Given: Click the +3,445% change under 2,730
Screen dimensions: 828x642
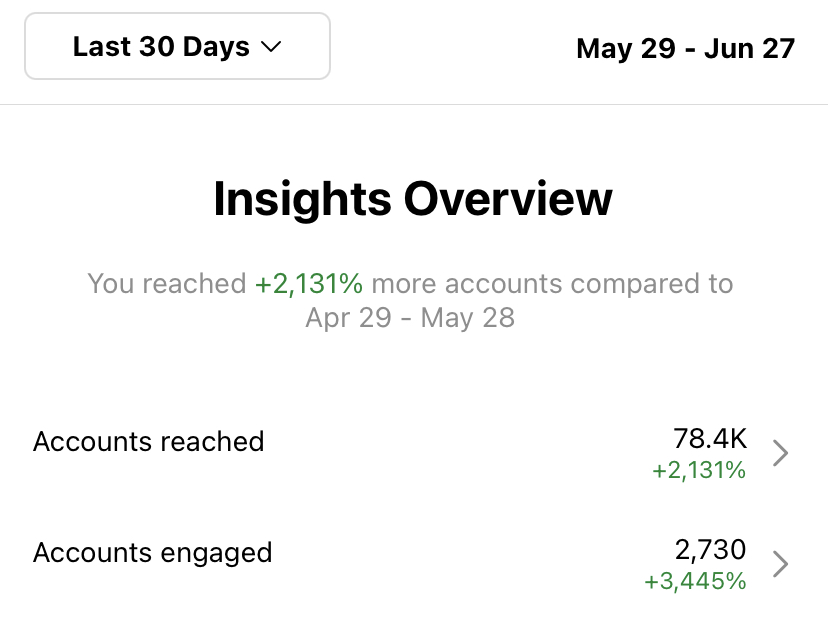Looking at the screenshot, I should [x=697, y=581].
